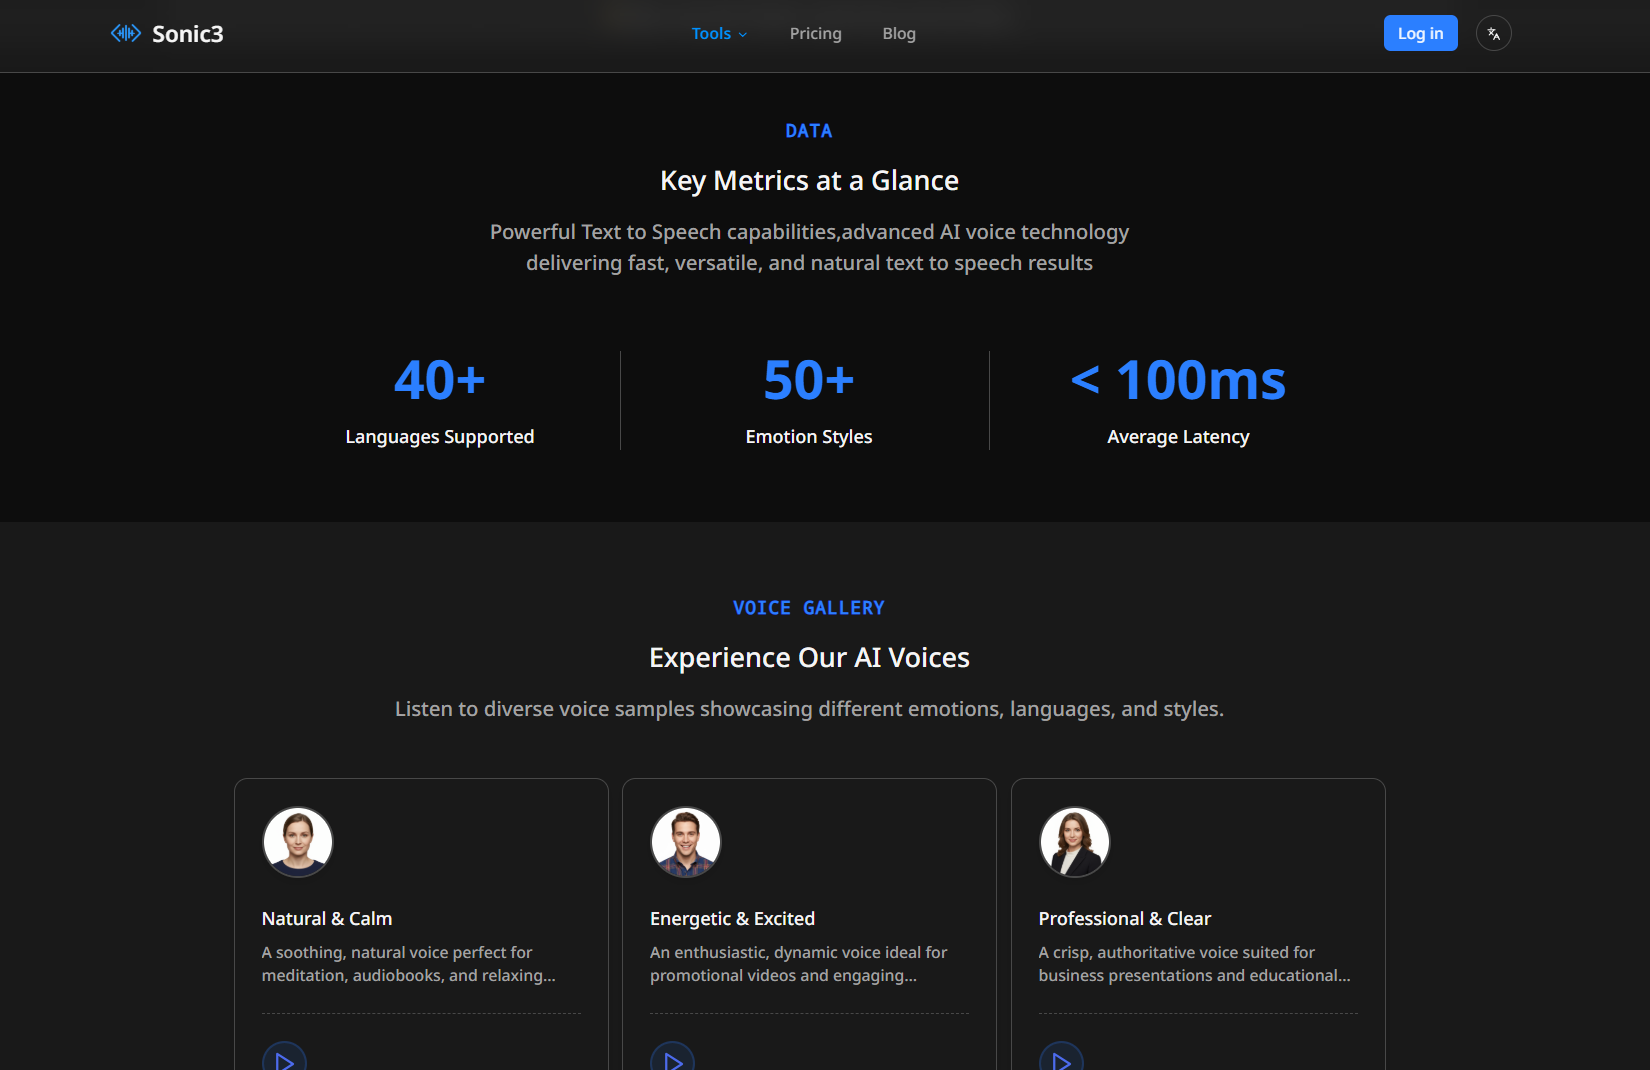Select the Natural & Calm voice avatar
The image size is (1650, 1070).
tap(298, 842)
